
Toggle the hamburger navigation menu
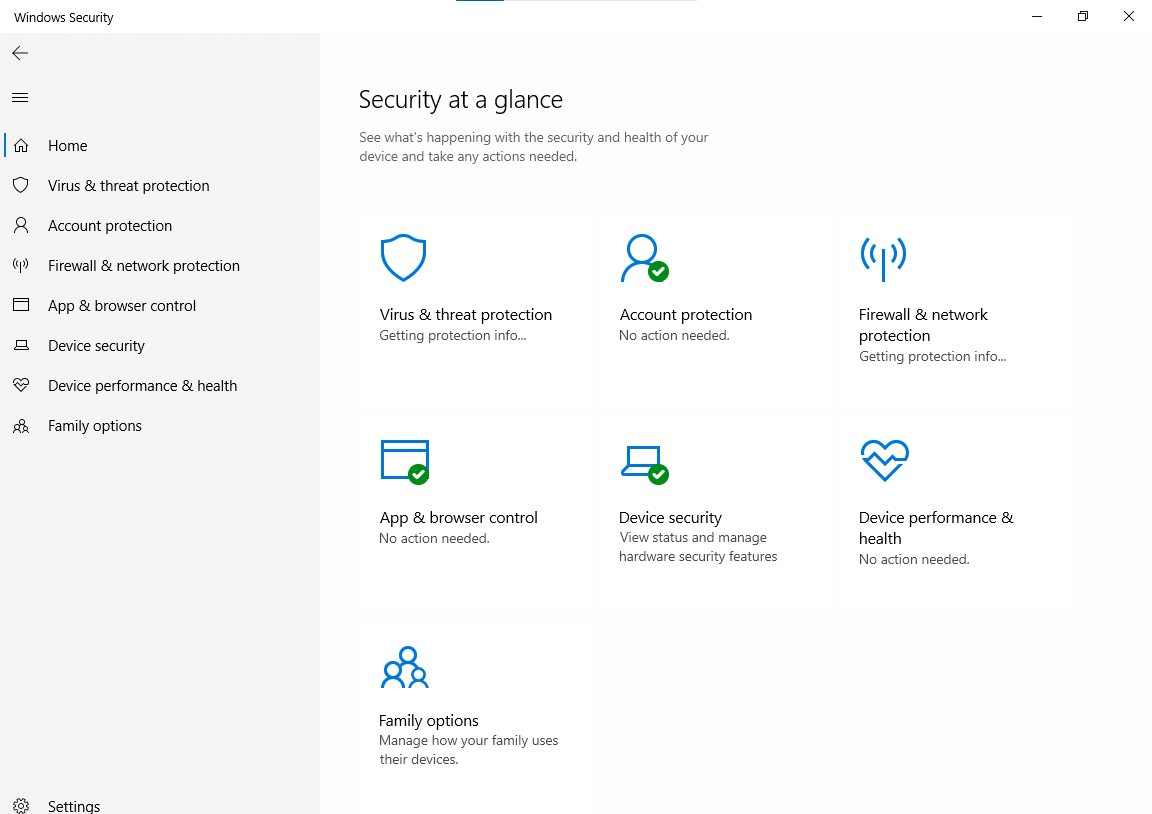click(x=21, y=98)
